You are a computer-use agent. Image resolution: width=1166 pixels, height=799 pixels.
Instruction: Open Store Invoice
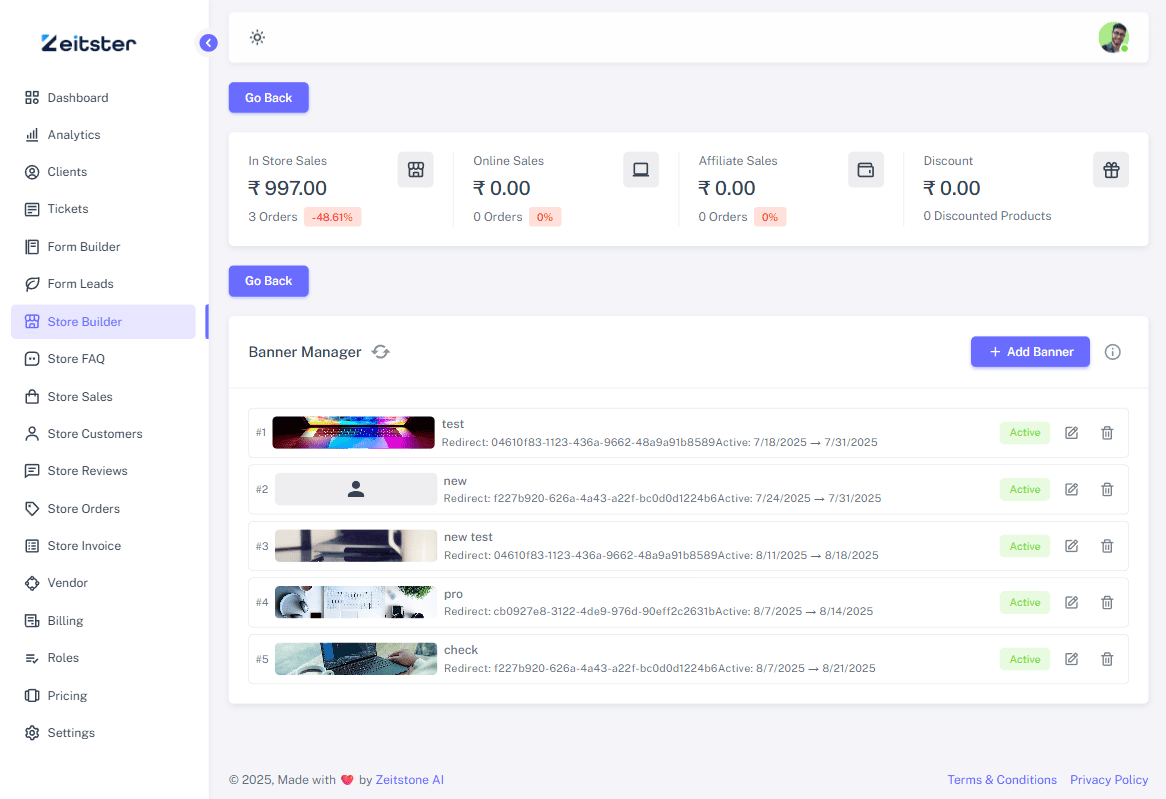(x=103, y=546)
